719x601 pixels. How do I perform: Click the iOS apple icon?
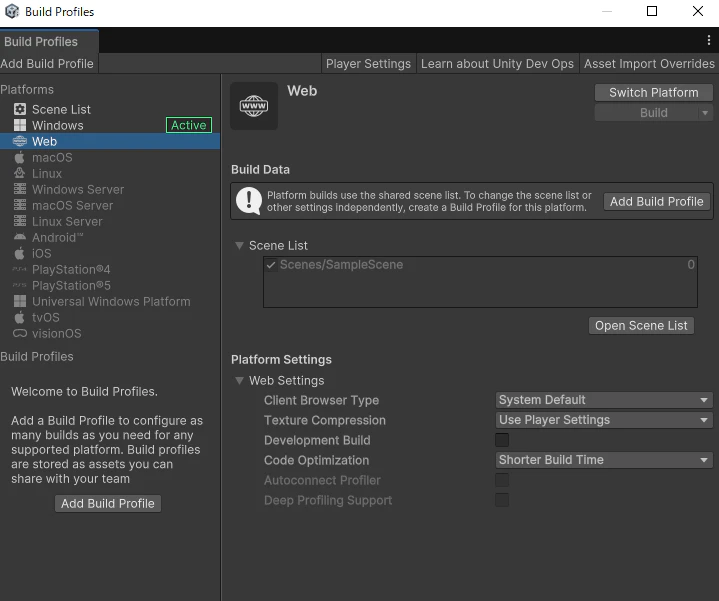point(19,253)
